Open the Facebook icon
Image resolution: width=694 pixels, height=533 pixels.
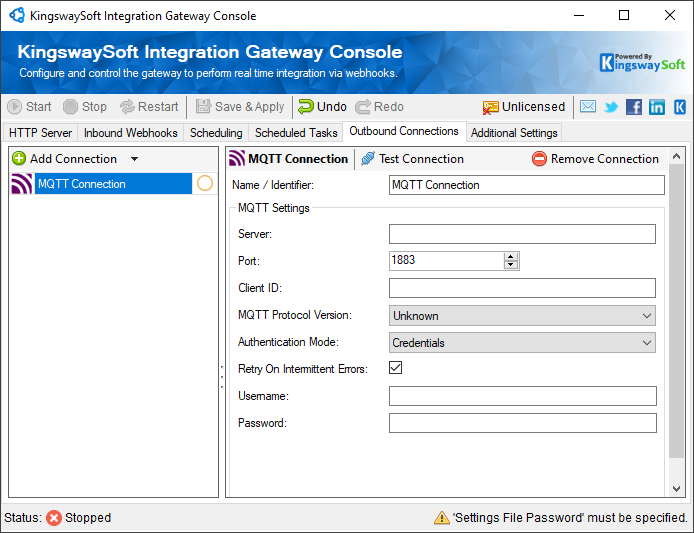pos(634,107)
